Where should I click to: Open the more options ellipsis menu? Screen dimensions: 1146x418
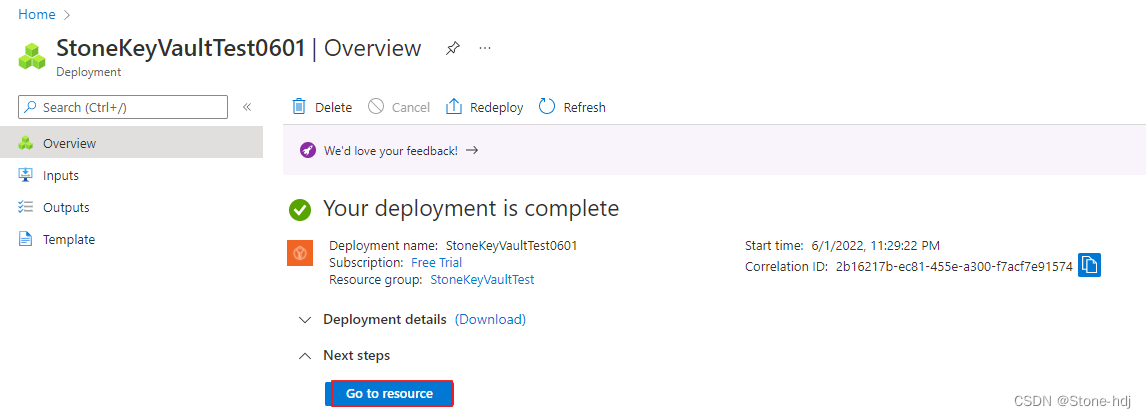[x=485, y=48]
